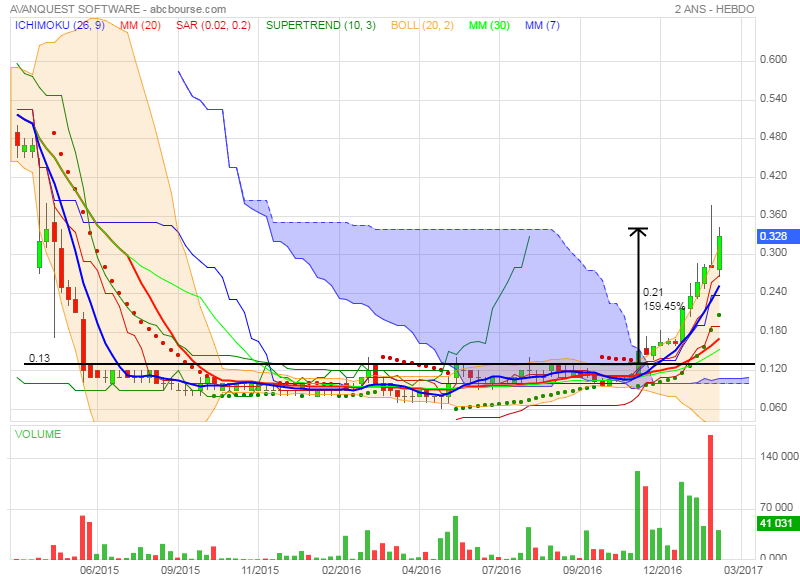800x580 pixels.
Task: Click the 0.540 price axis value
Action: 773,98
